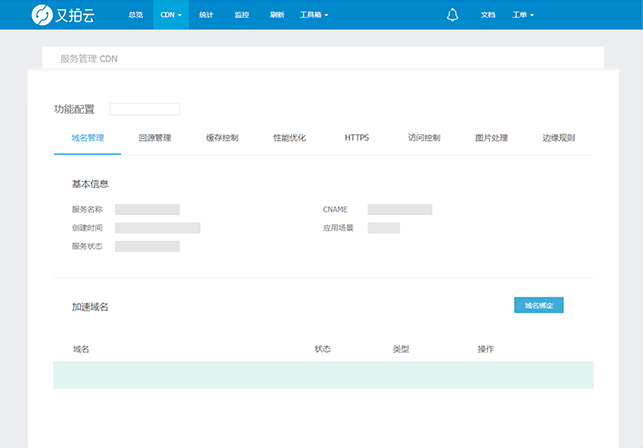Select the 域名管理 tab
The height and width of the screenshot is (448, 643).
(x=88, y=138)
